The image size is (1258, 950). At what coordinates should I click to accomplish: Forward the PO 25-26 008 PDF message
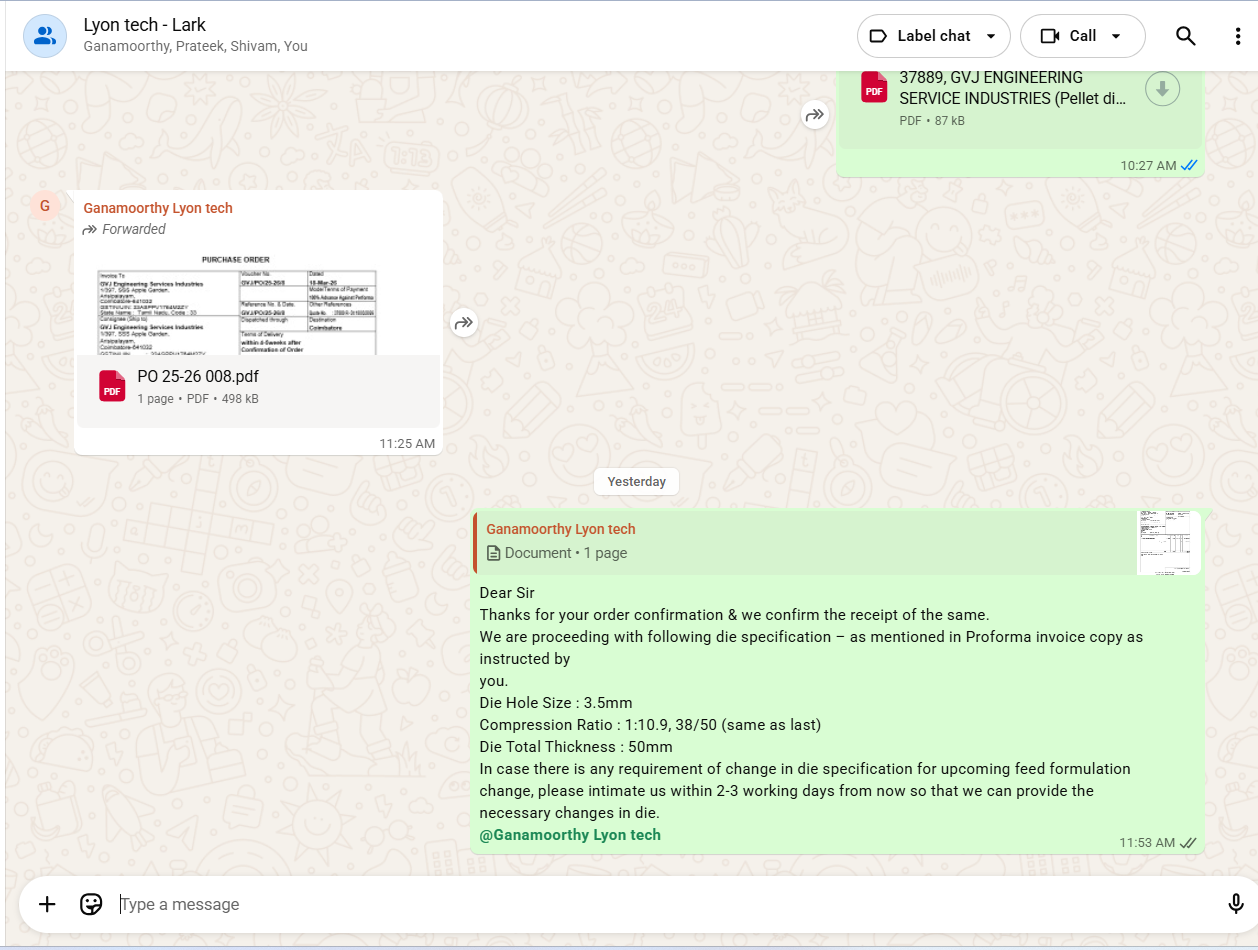pos(464,323)
